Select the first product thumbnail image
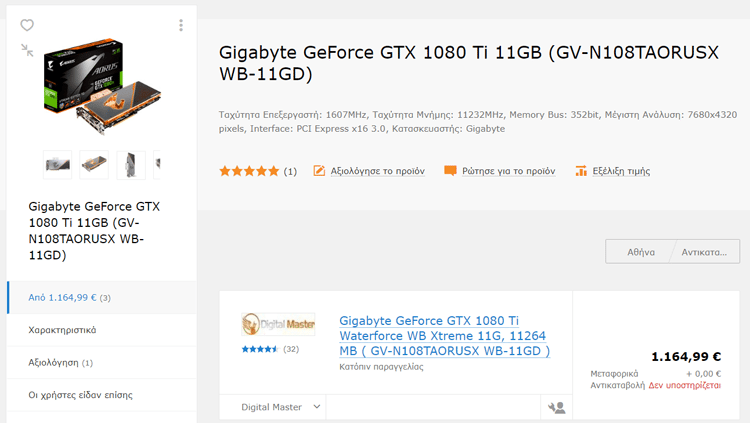 58,165
